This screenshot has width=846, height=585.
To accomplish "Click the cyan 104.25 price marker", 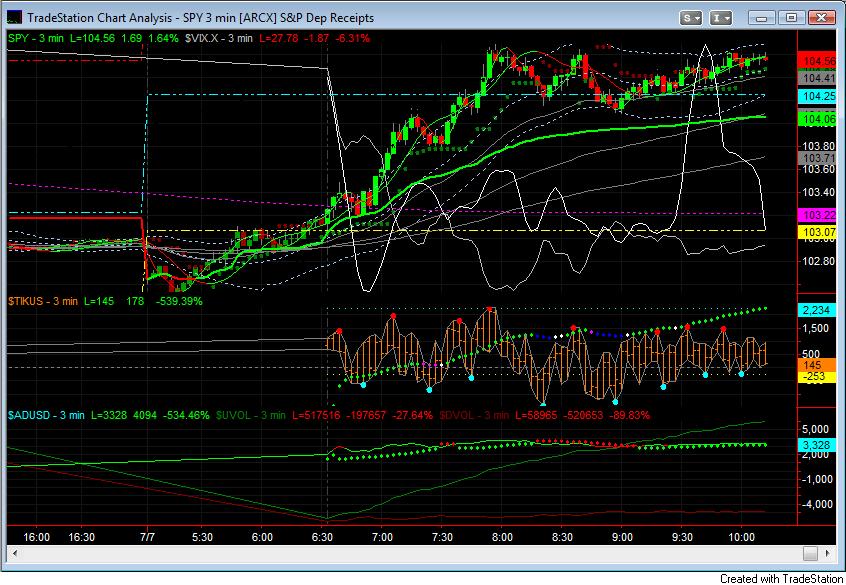I will click(x=818, y=96).
